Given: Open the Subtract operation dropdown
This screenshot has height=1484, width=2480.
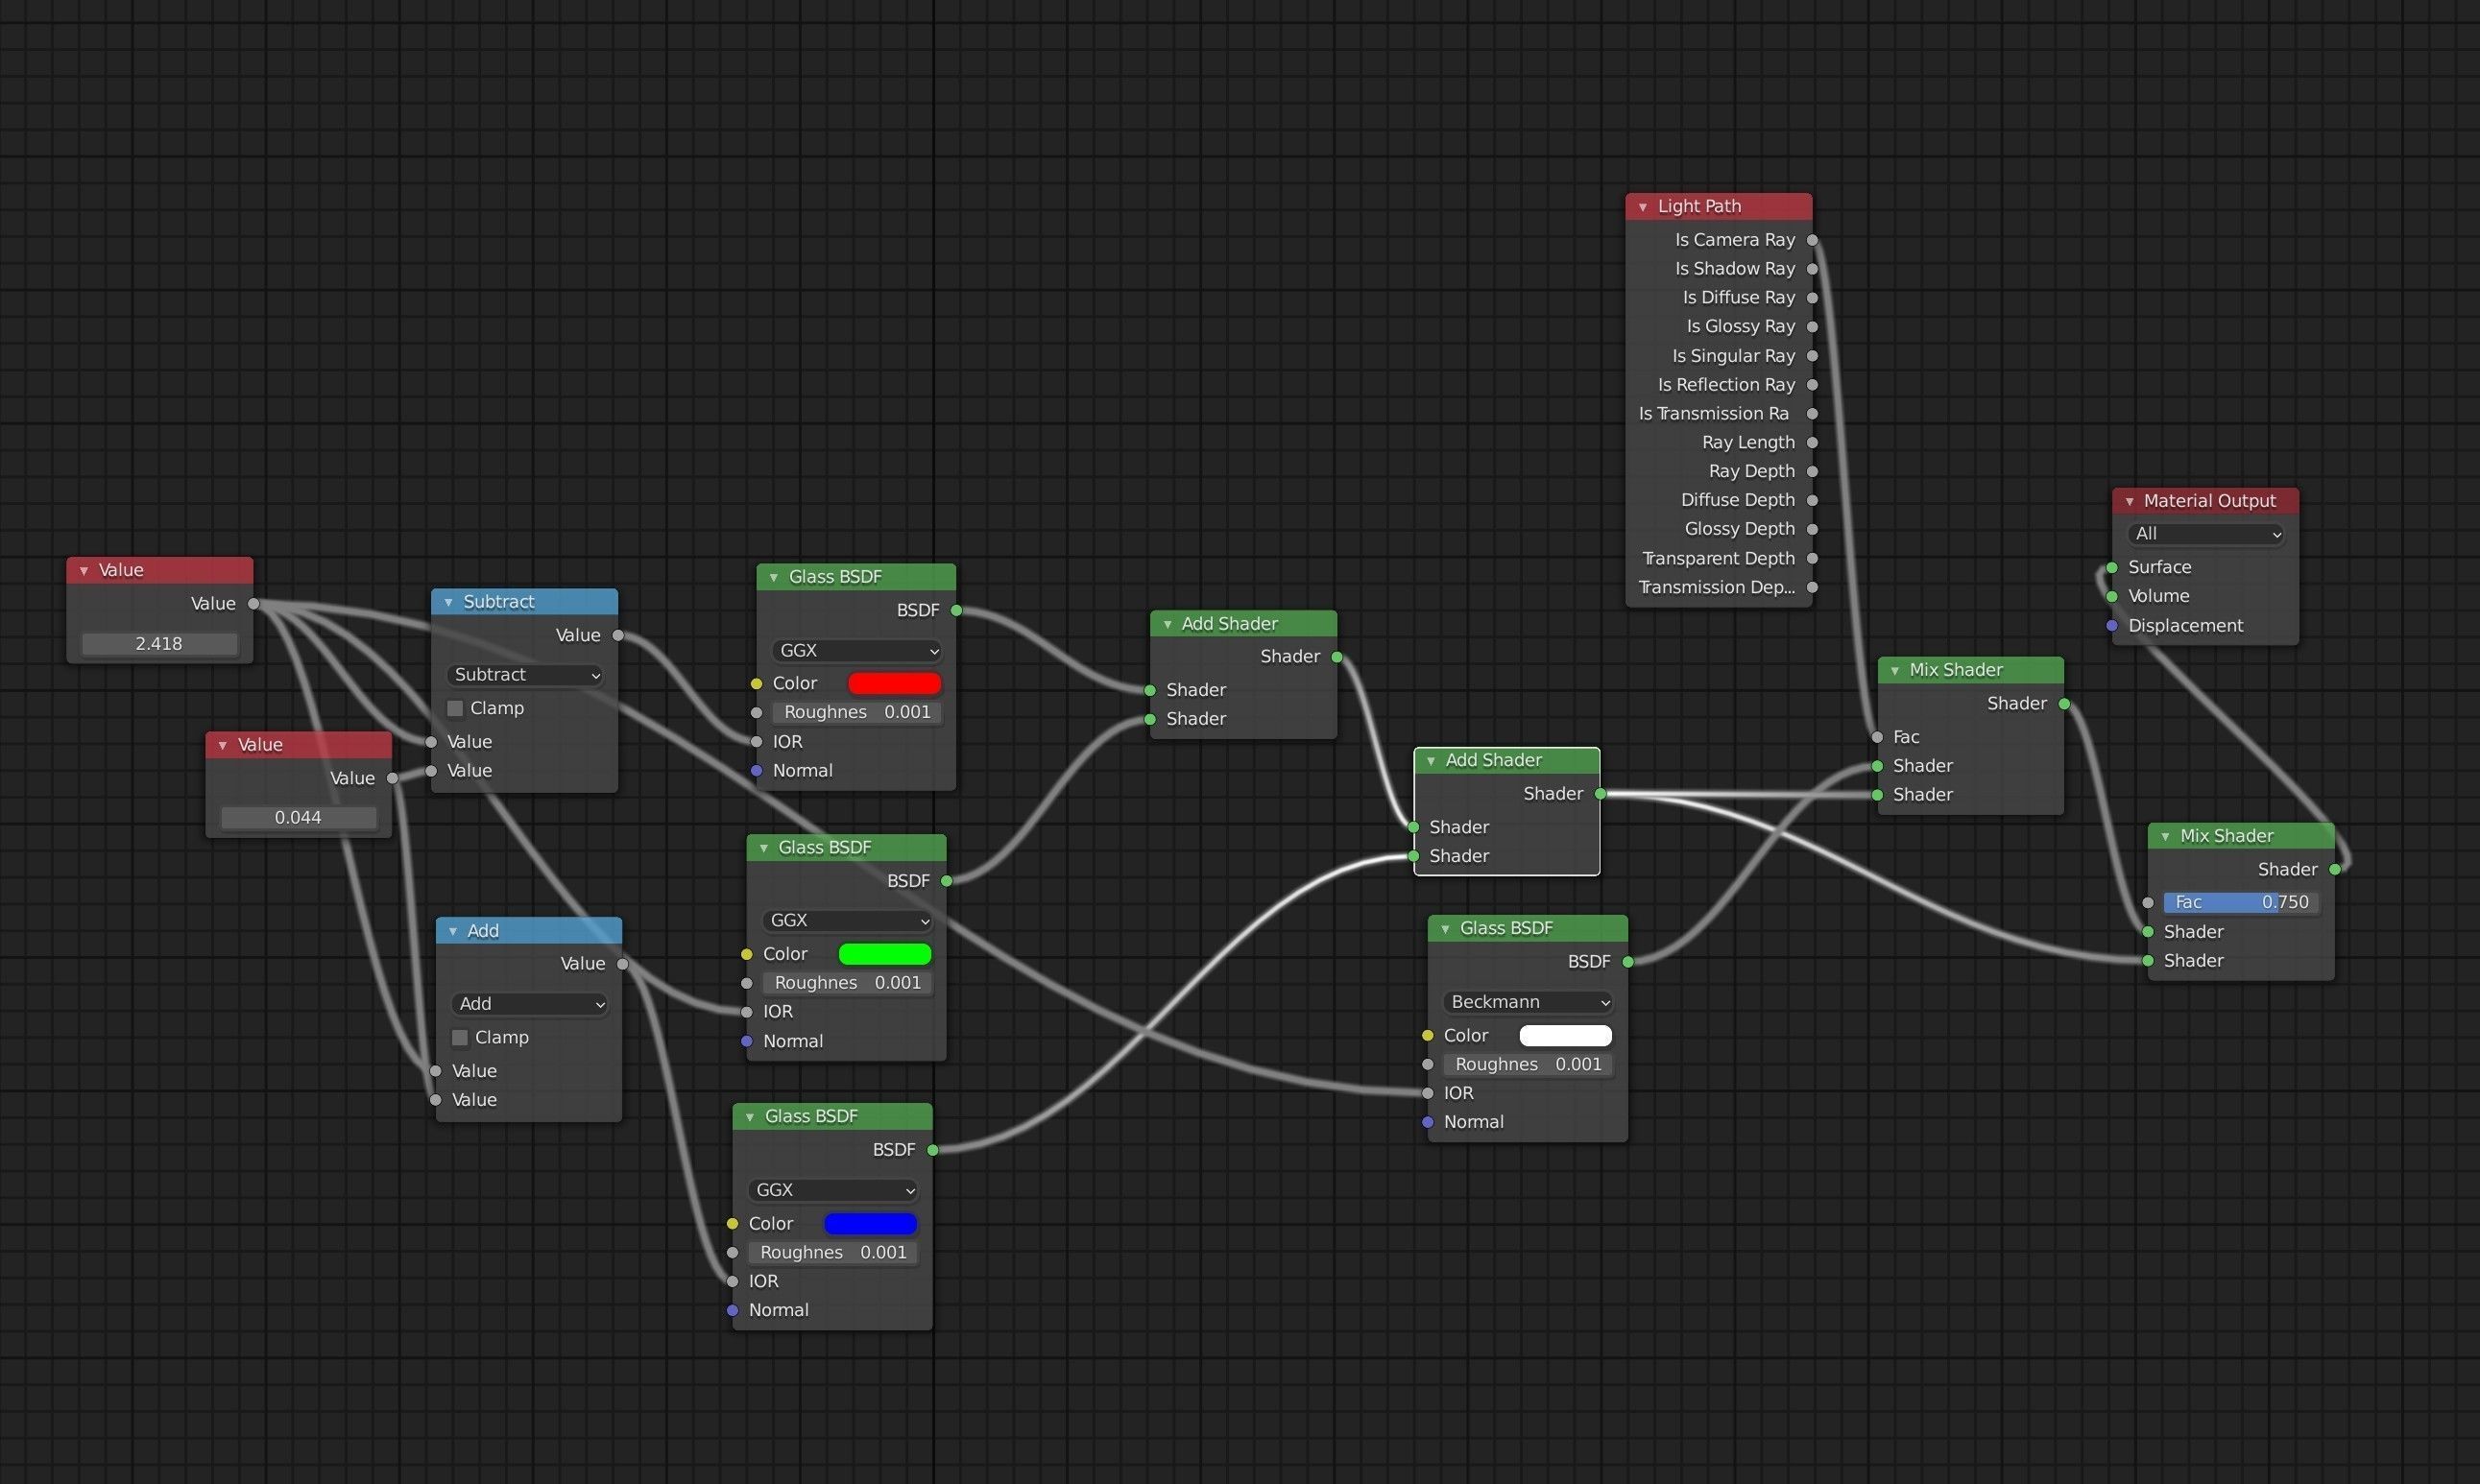Looking at the screenshot, I should pos(526,675).
